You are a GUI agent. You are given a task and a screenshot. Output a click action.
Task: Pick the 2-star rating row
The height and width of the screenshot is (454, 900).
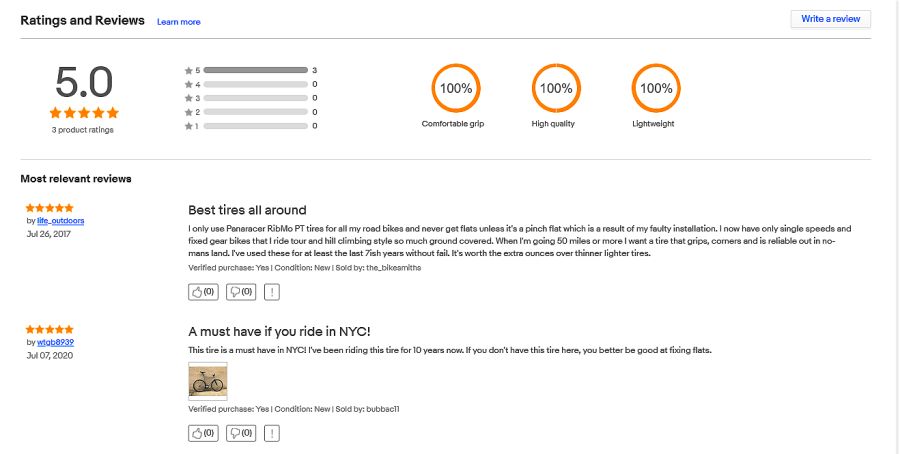click(x=251, y=112)
